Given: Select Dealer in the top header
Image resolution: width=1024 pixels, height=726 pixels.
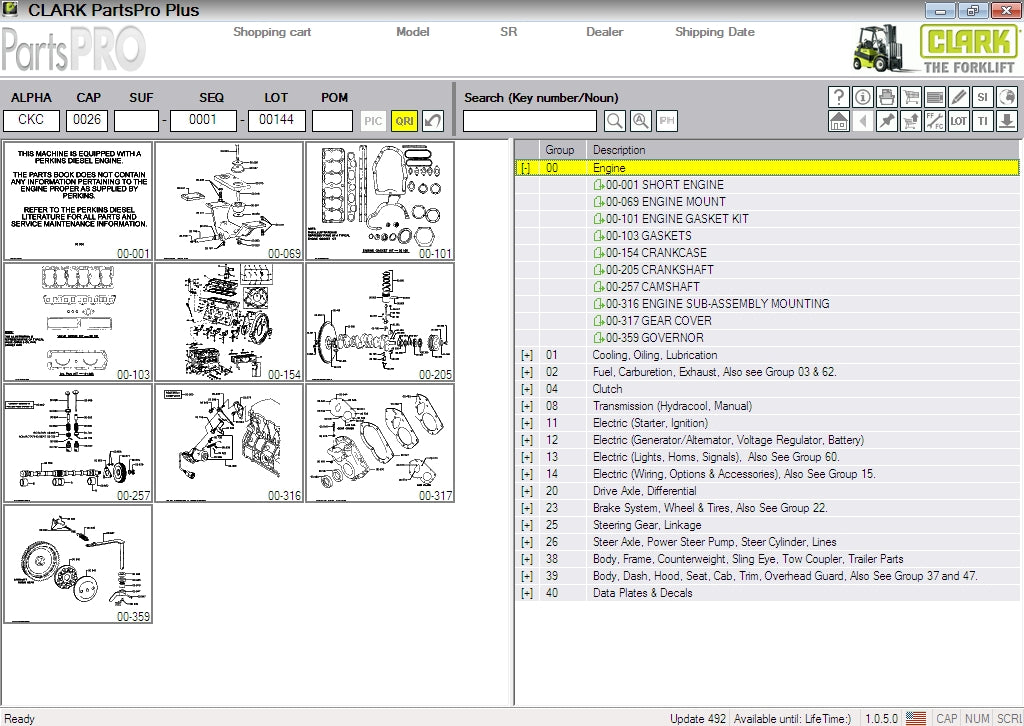Looking at the screenshot, I should point(604,32).
